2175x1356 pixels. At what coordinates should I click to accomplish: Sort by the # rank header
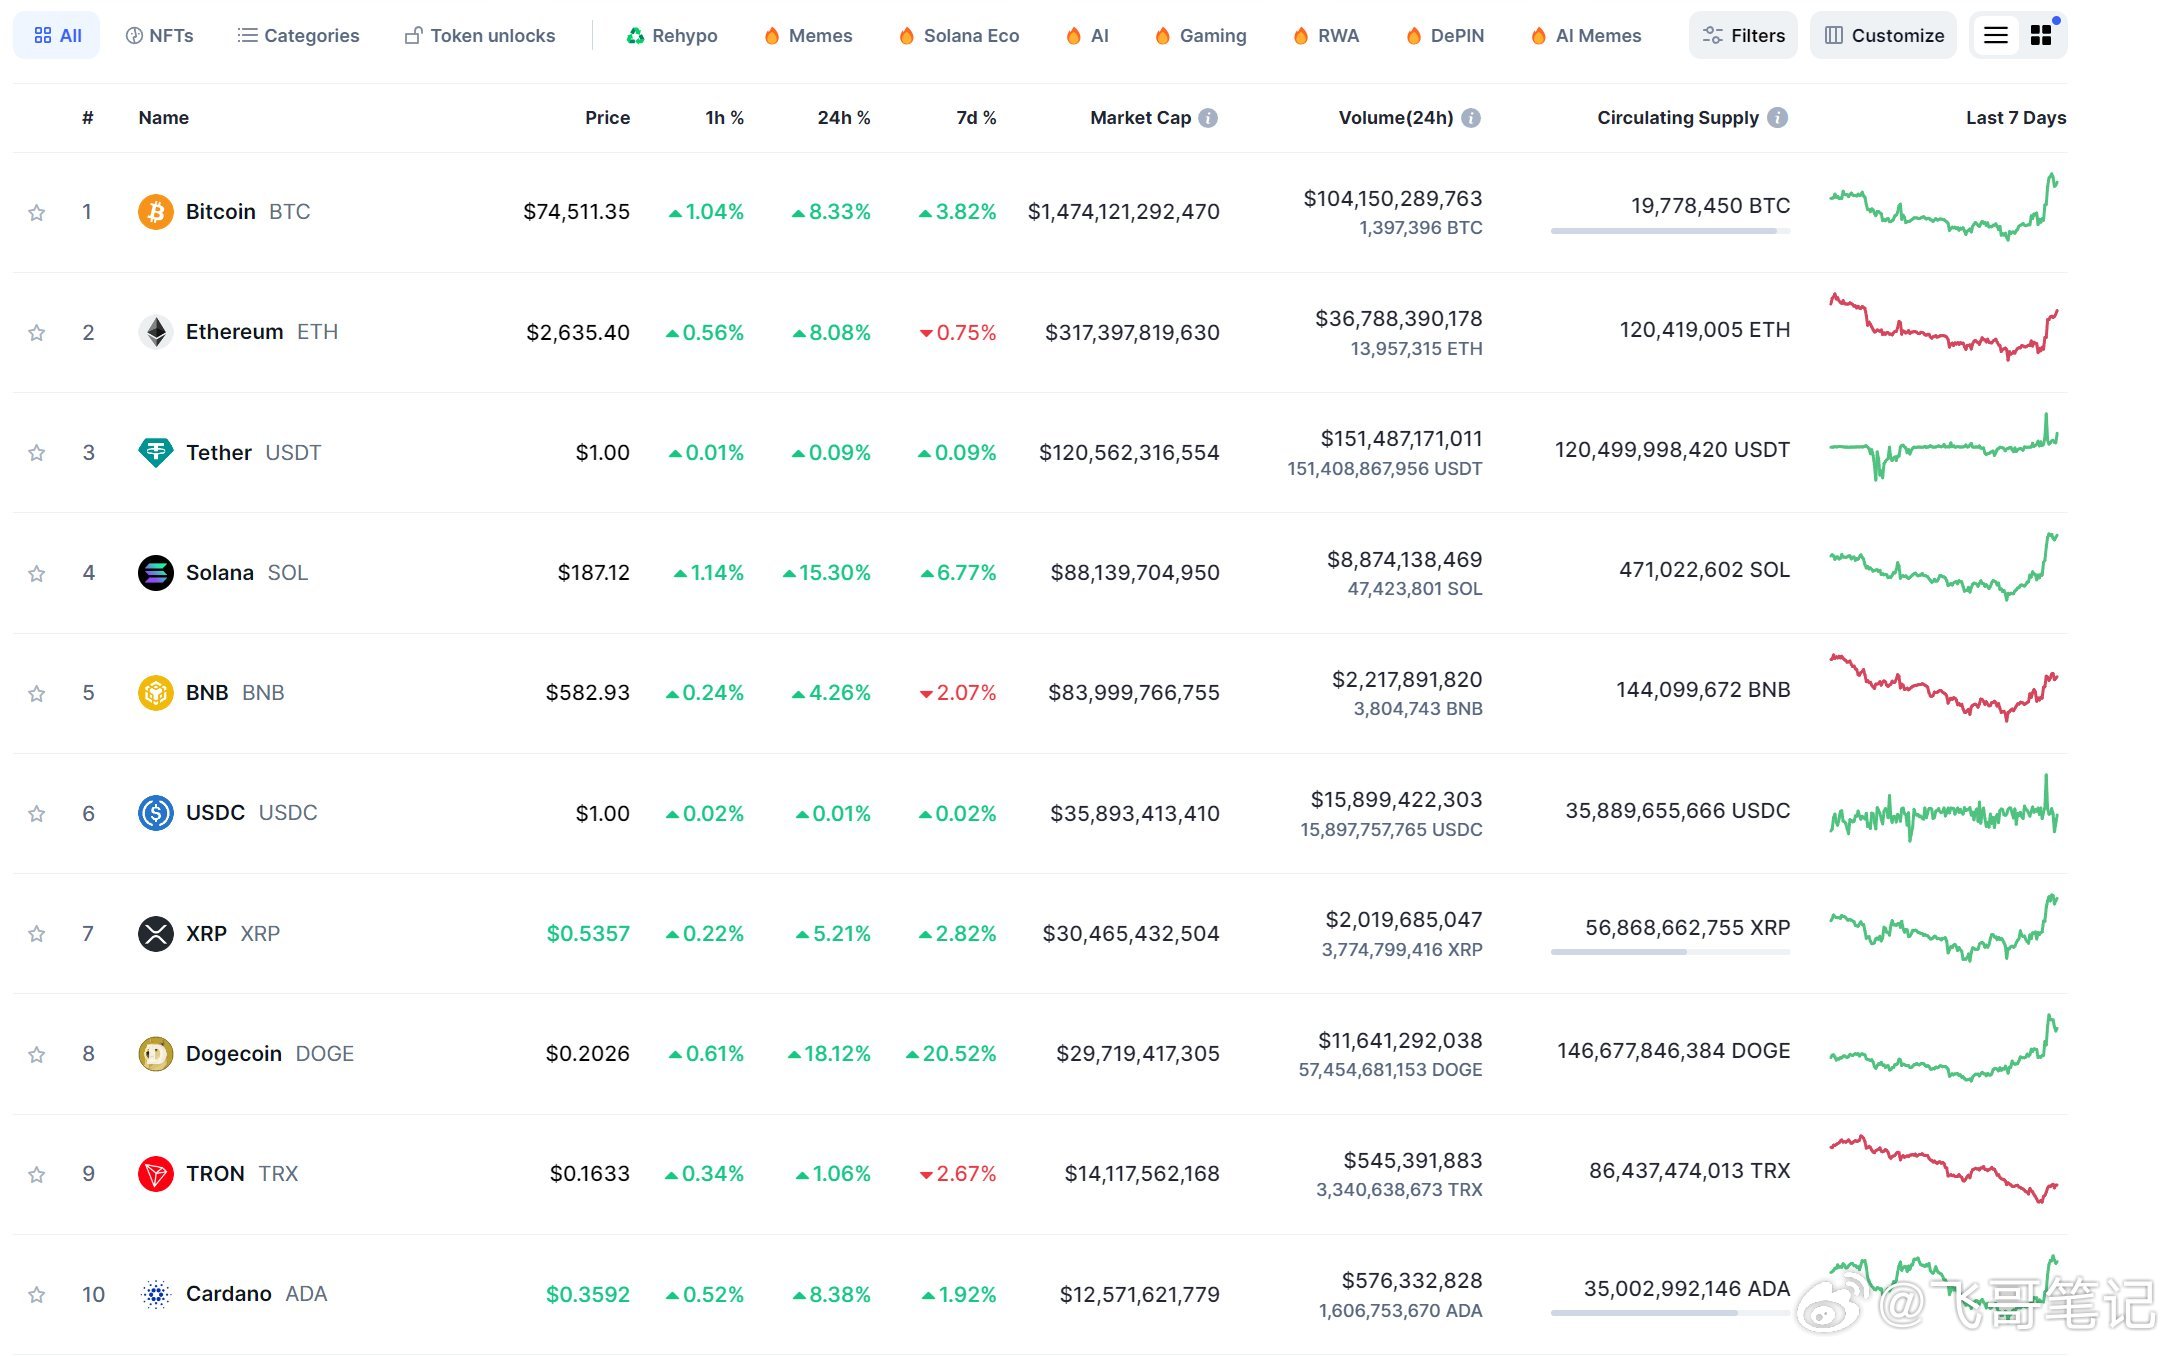(x=88, y=118)
